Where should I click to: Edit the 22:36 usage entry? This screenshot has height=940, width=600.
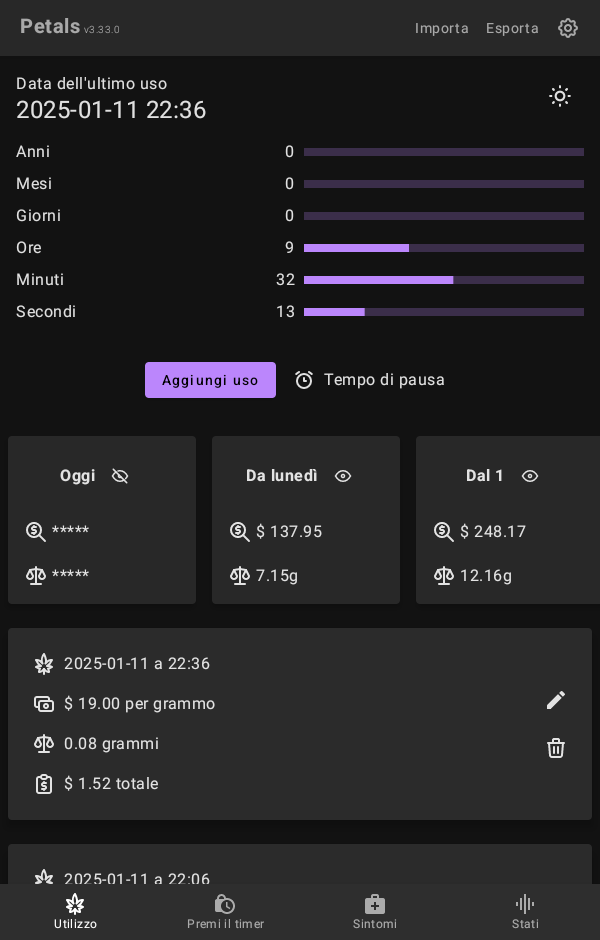tap(556, 700)
